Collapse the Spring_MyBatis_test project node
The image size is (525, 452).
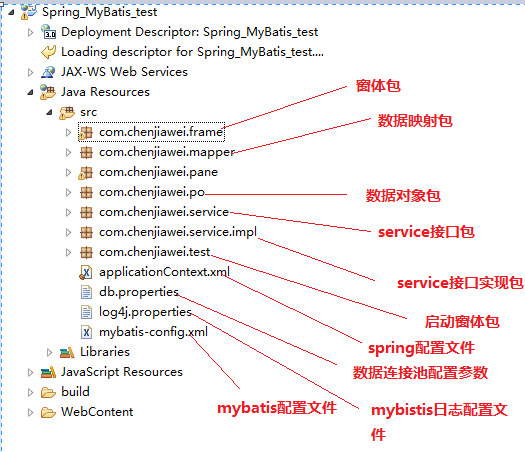click(11, 12)
